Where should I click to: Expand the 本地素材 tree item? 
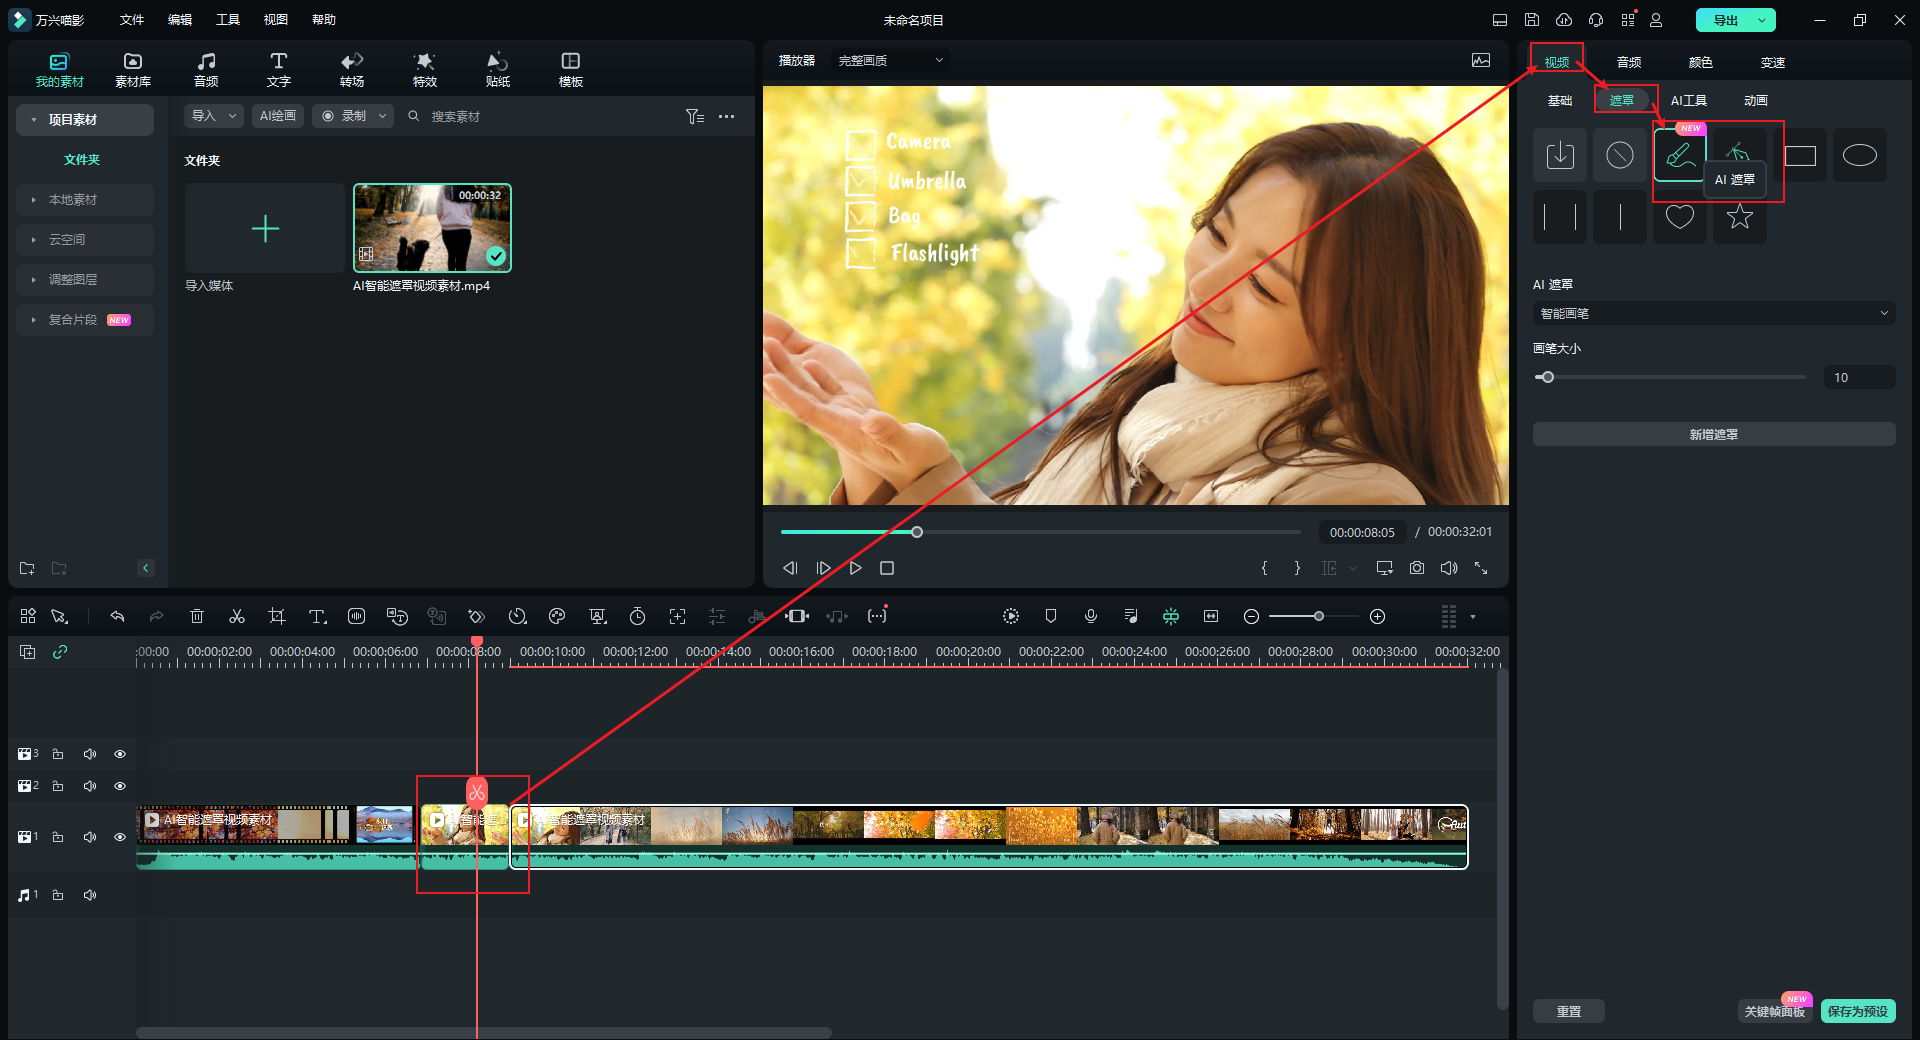click(x=73, y=200)
